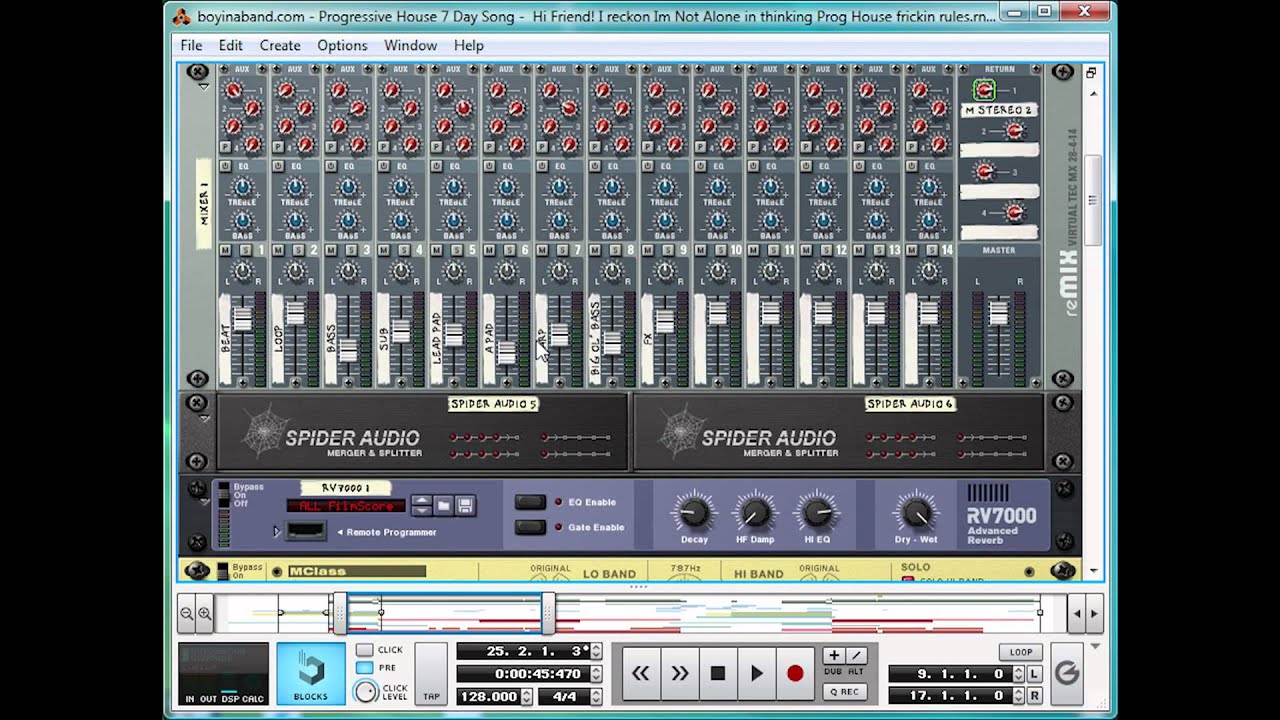Click the Beat channel fader

243,320
